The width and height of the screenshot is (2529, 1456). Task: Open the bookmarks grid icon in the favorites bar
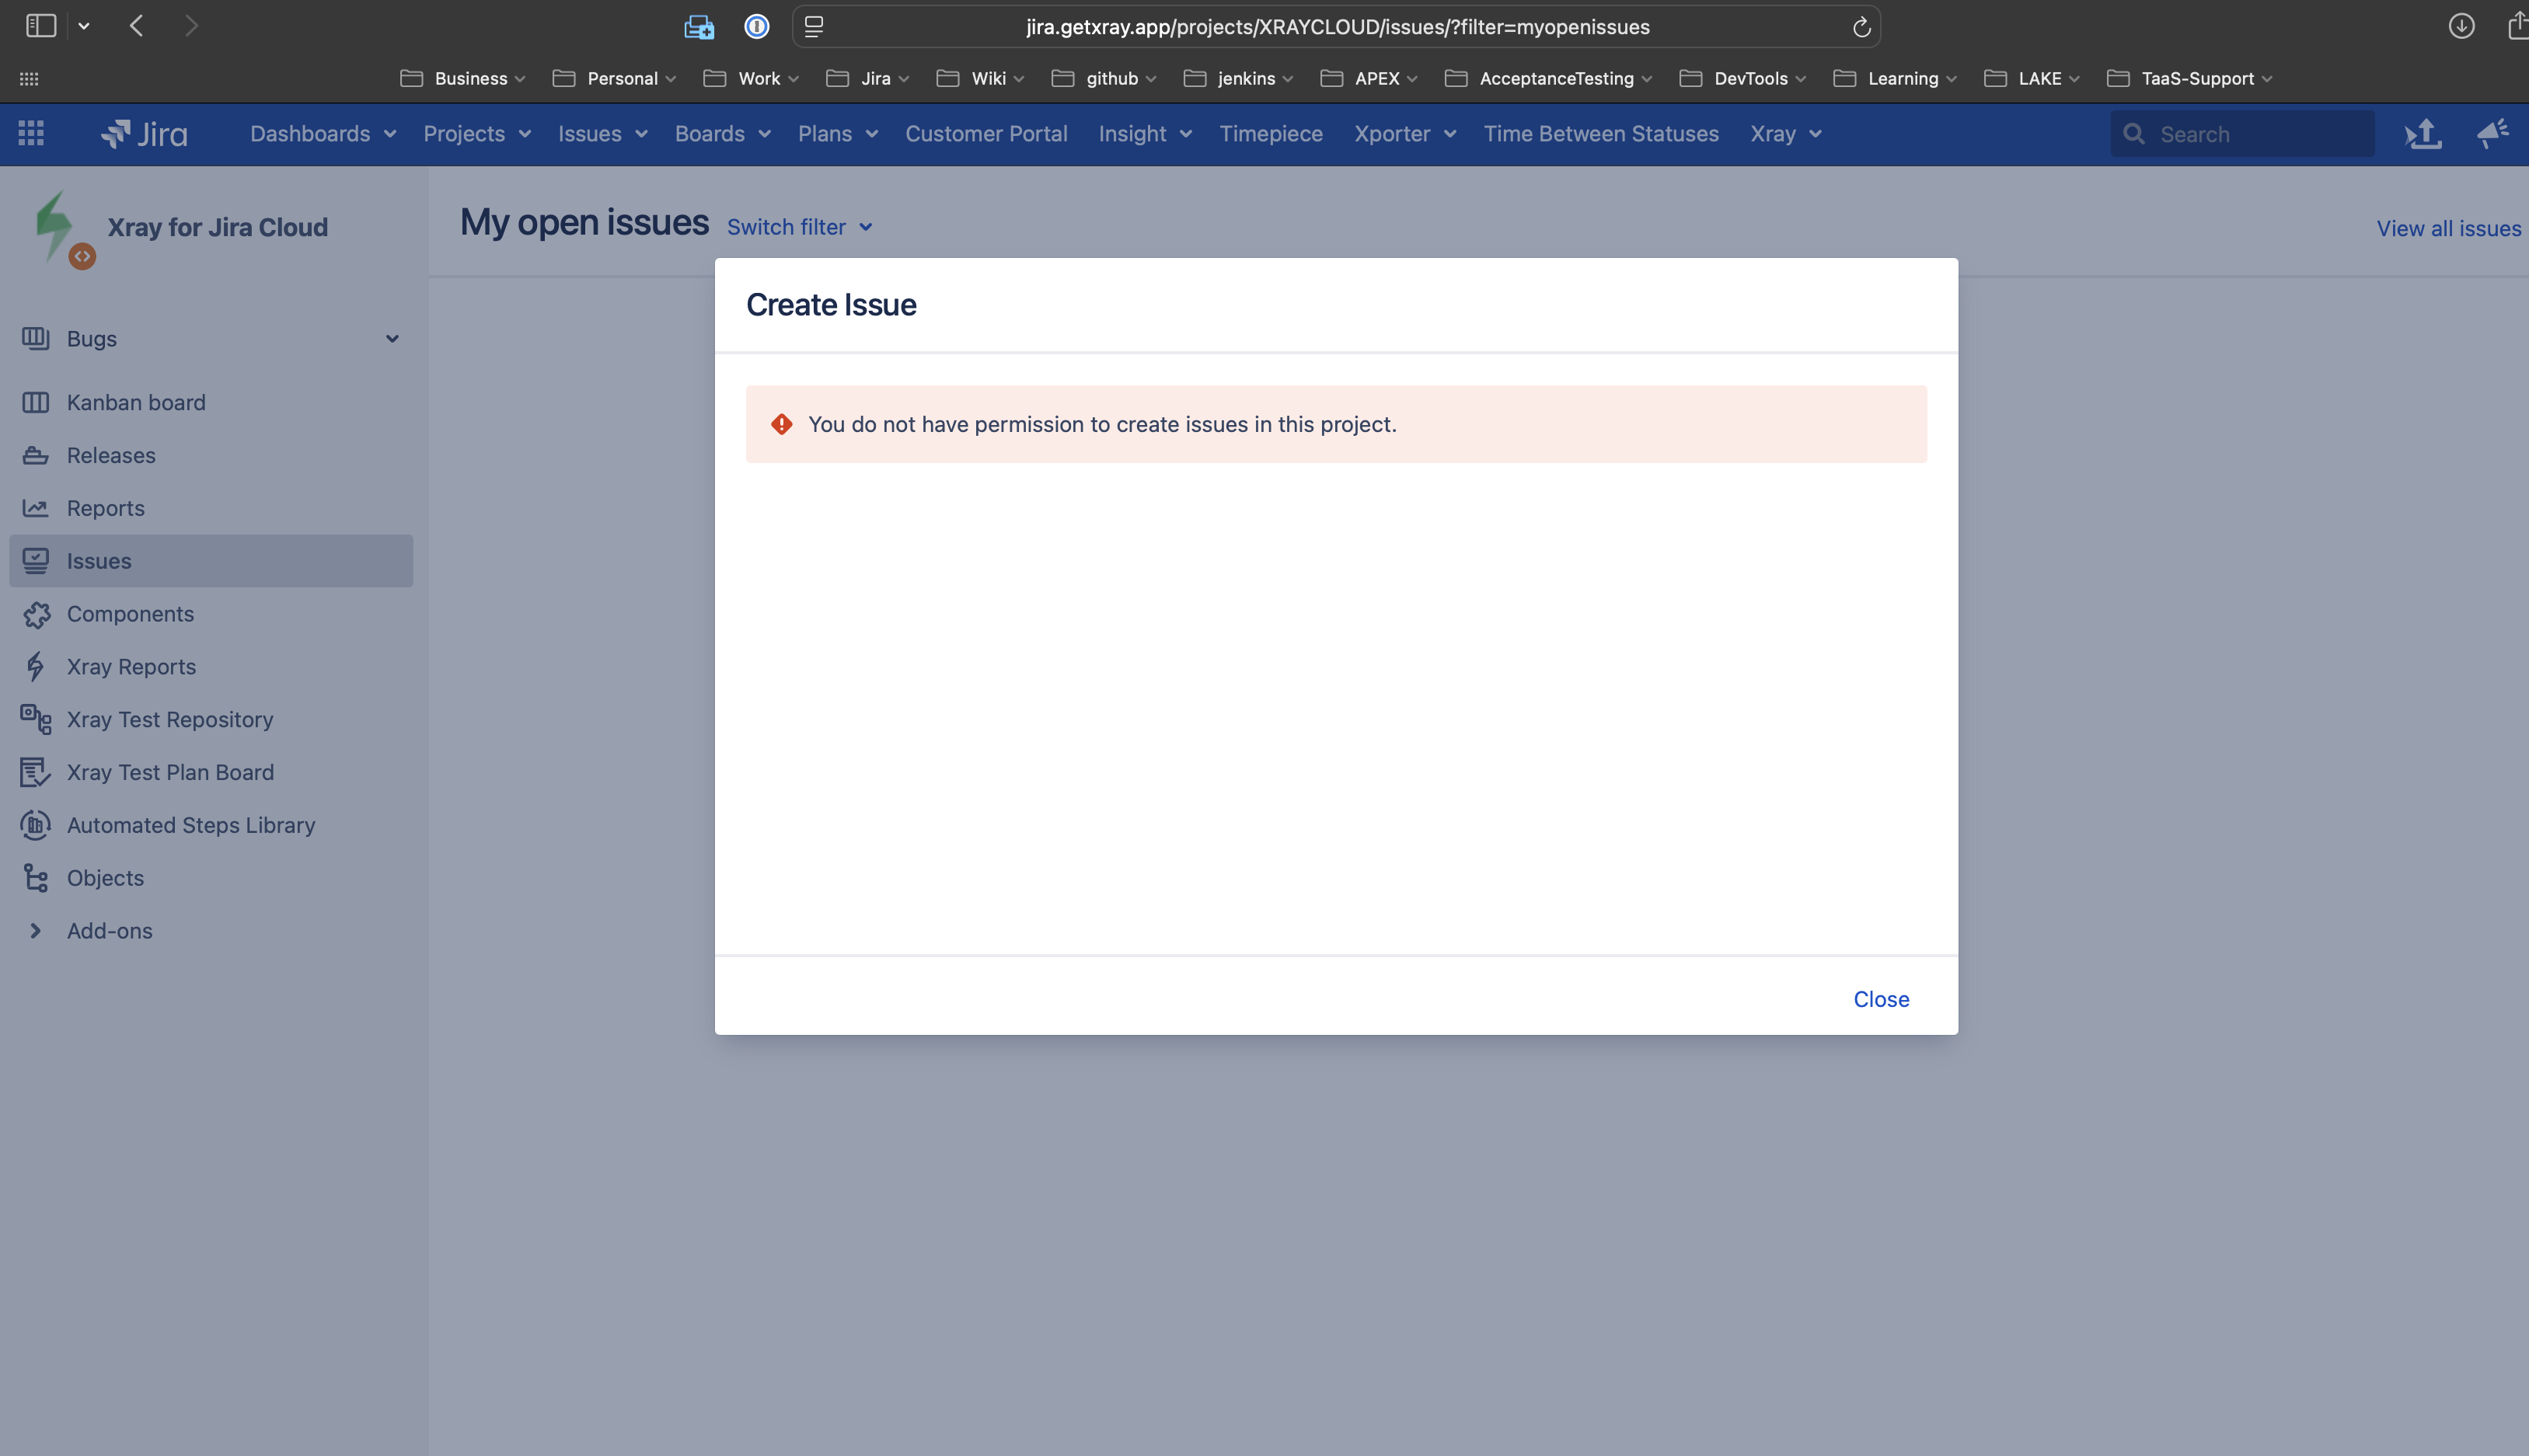tap(29, 78)
